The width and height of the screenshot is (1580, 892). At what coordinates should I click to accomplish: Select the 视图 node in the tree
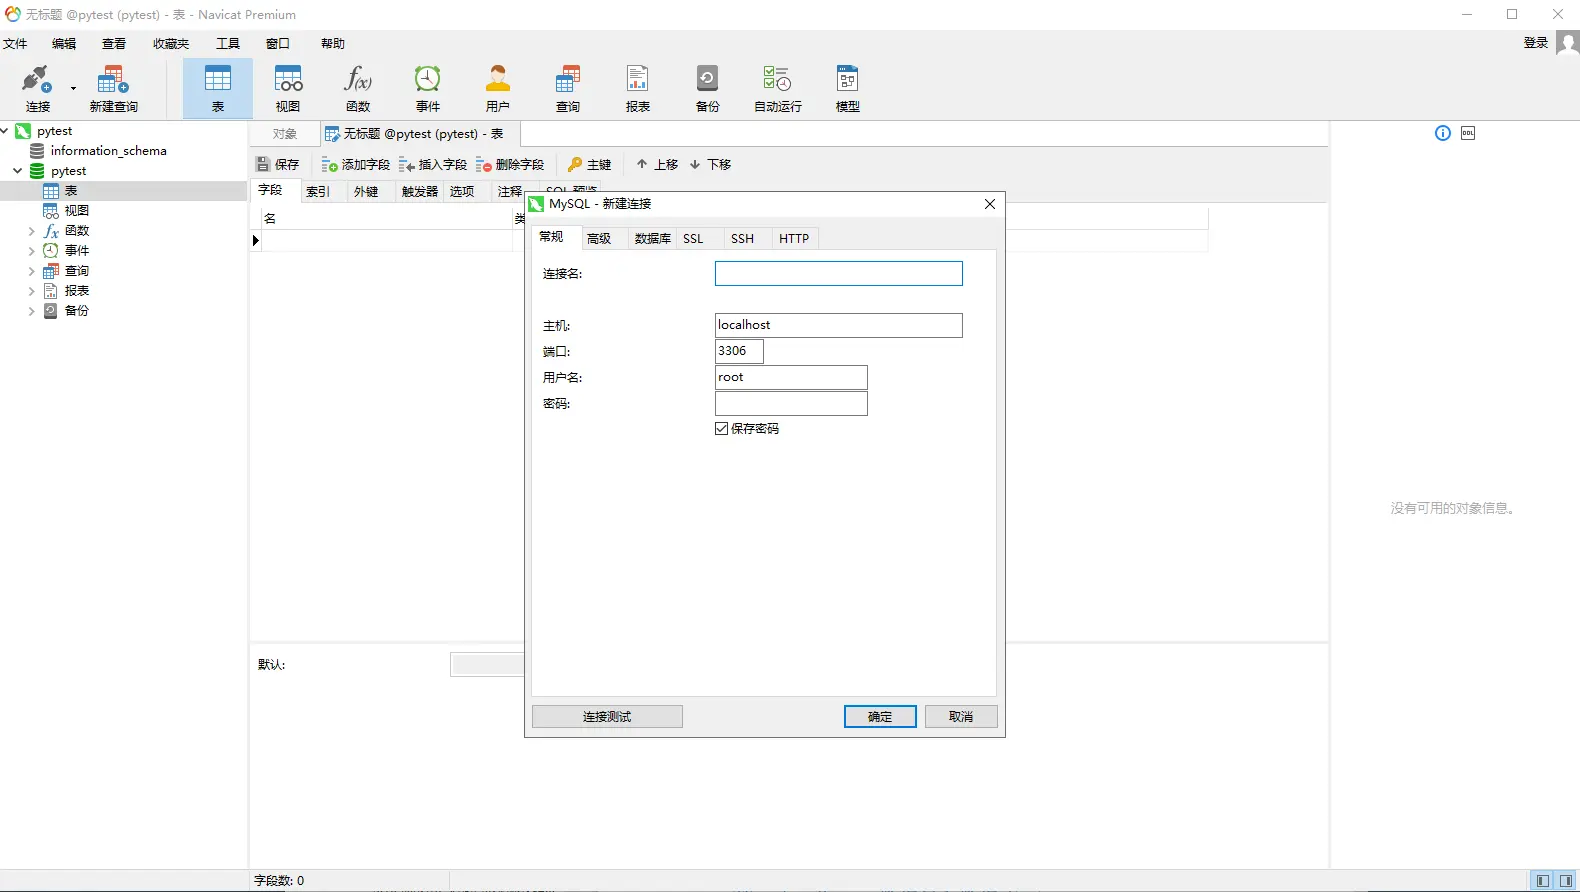pos(76,211)
